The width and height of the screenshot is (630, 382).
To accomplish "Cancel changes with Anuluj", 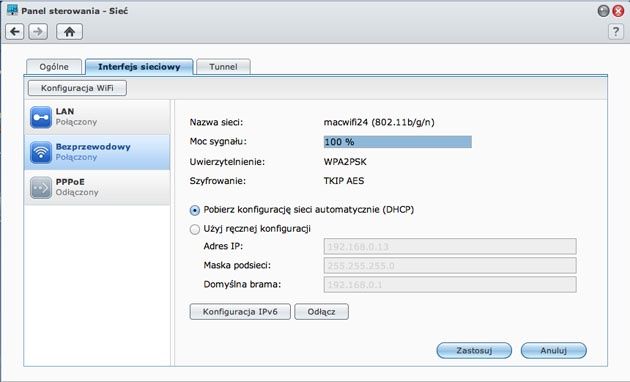I will click(554, 350).
